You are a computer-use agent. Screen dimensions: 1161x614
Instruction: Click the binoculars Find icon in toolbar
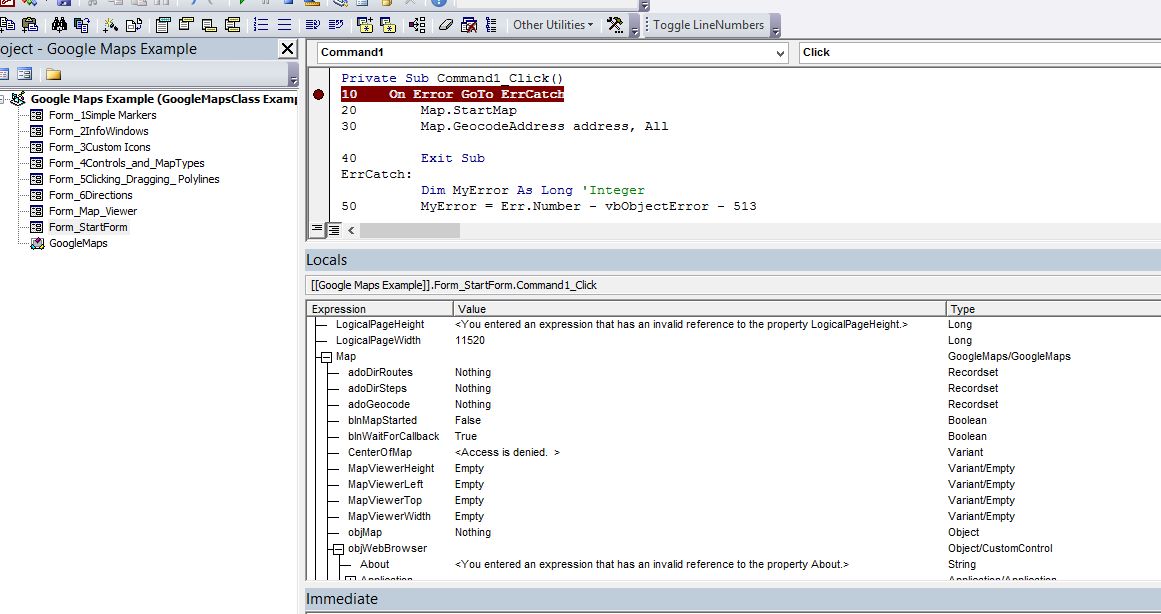pyautogui.click(x=59, y=25)
